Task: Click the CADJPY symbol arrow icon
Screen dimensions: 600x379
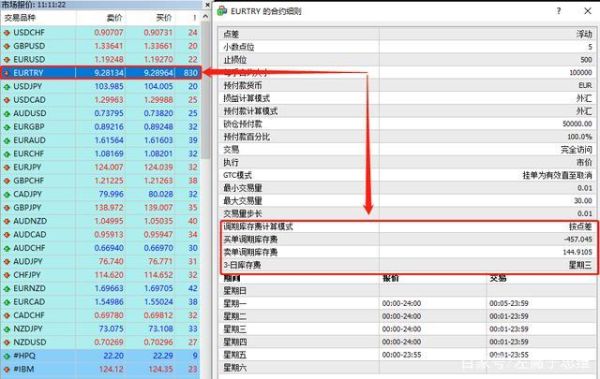Action: click(7, 194)
